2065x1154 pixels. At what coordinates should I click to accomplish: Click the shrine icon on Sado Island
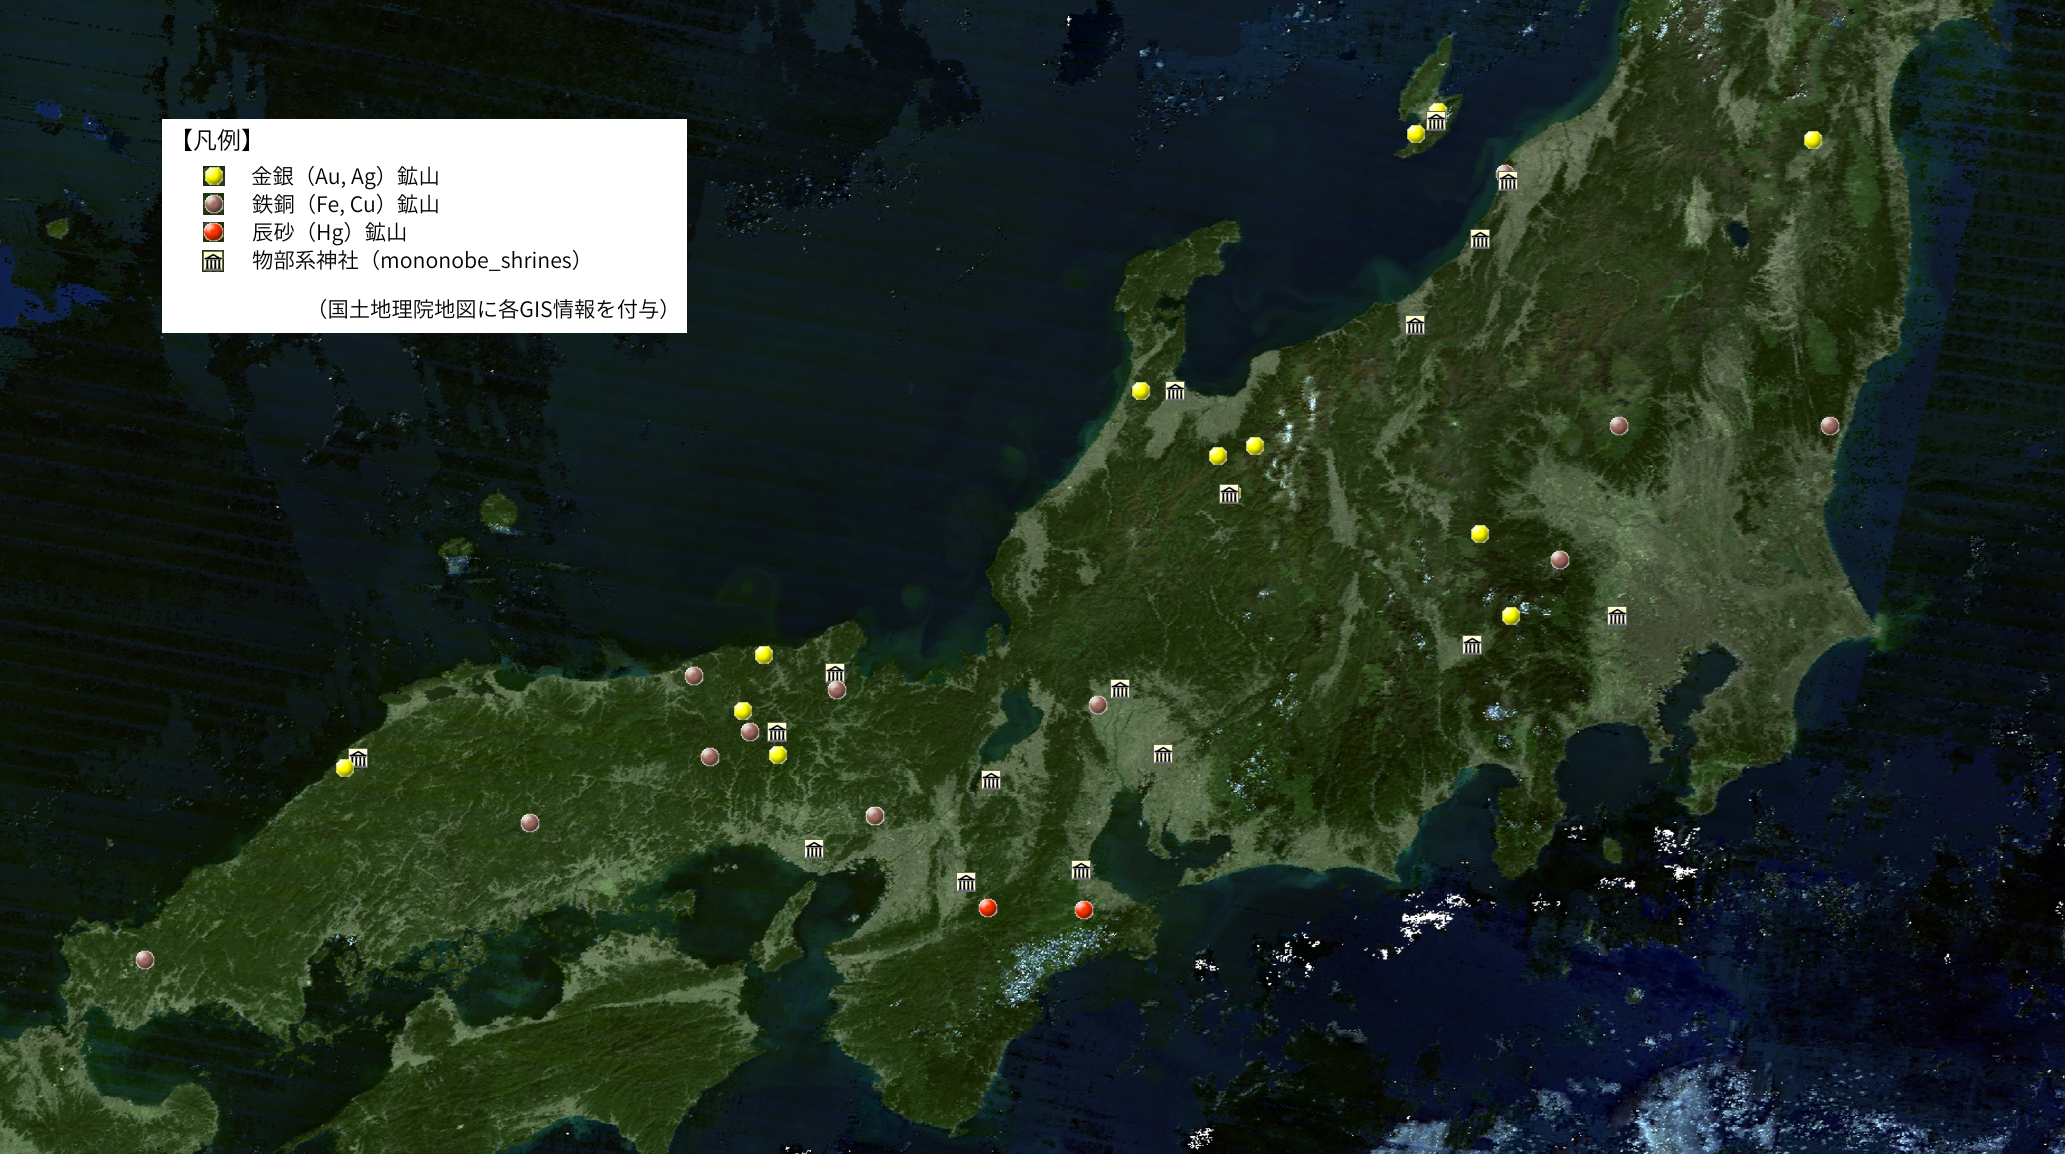[1437, 123]
